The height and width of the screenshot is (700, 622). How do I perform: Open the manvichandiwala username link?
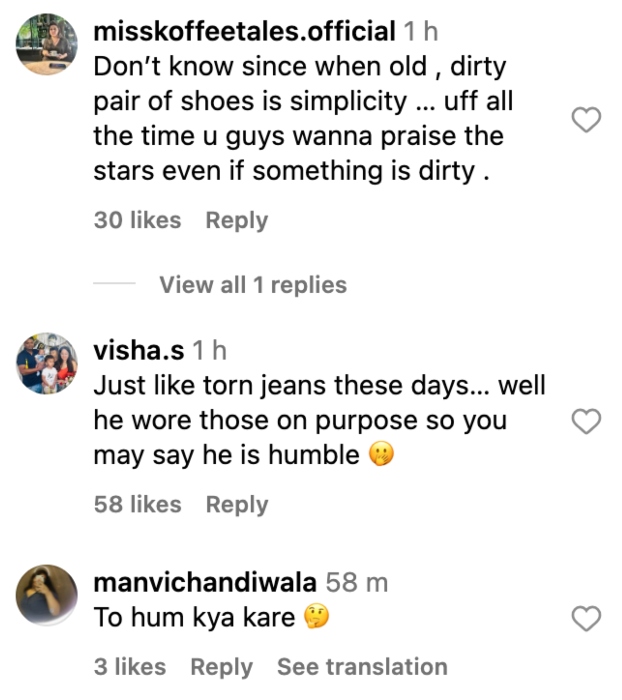pyautogui.click(x=205, y=582)
